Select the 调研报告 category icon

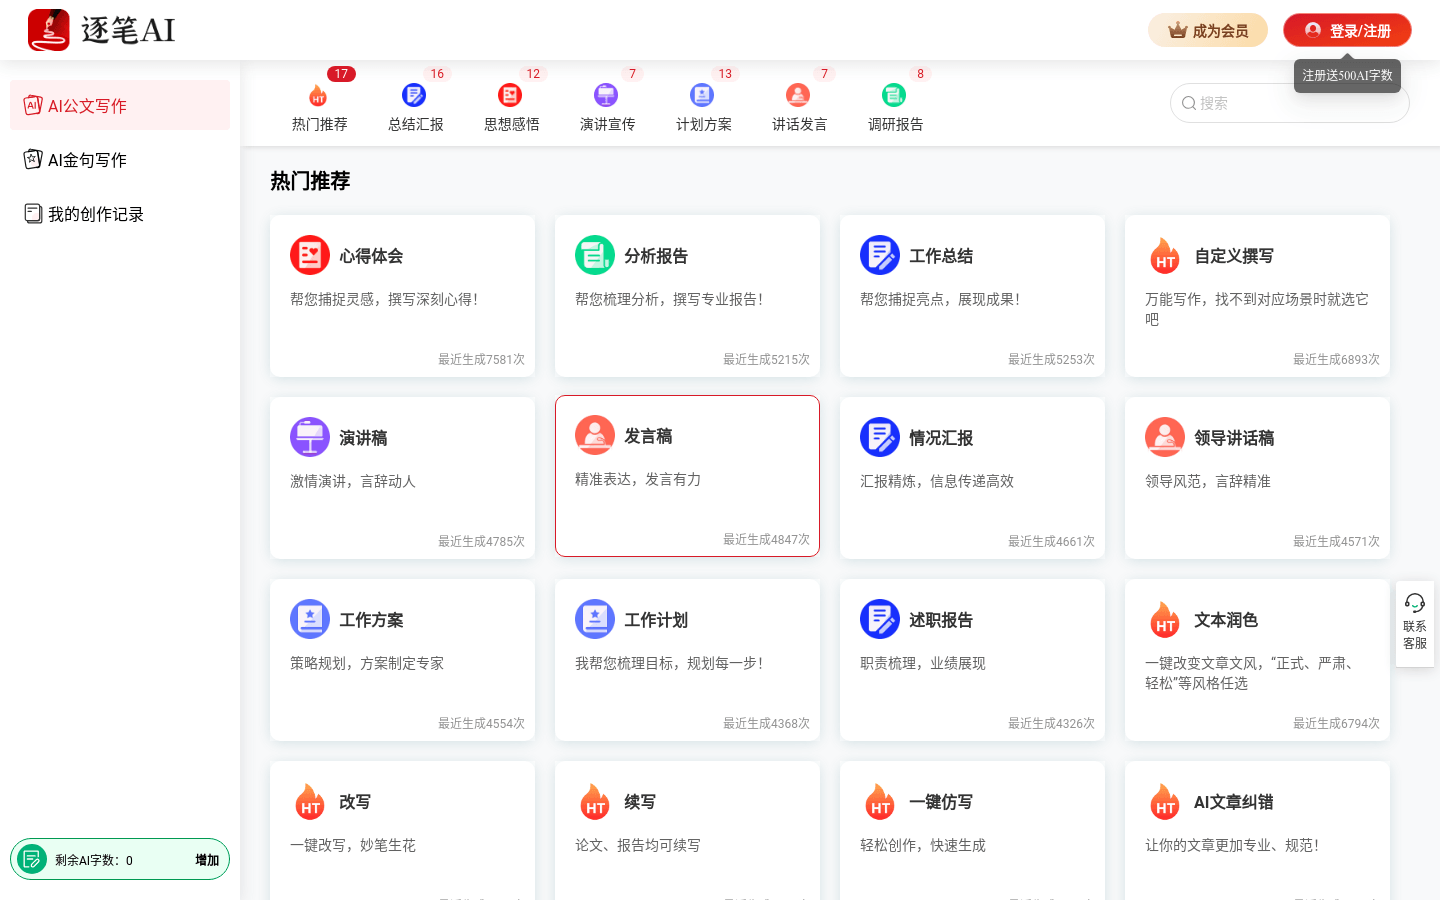pyautogui.click(x=894, y=95)
